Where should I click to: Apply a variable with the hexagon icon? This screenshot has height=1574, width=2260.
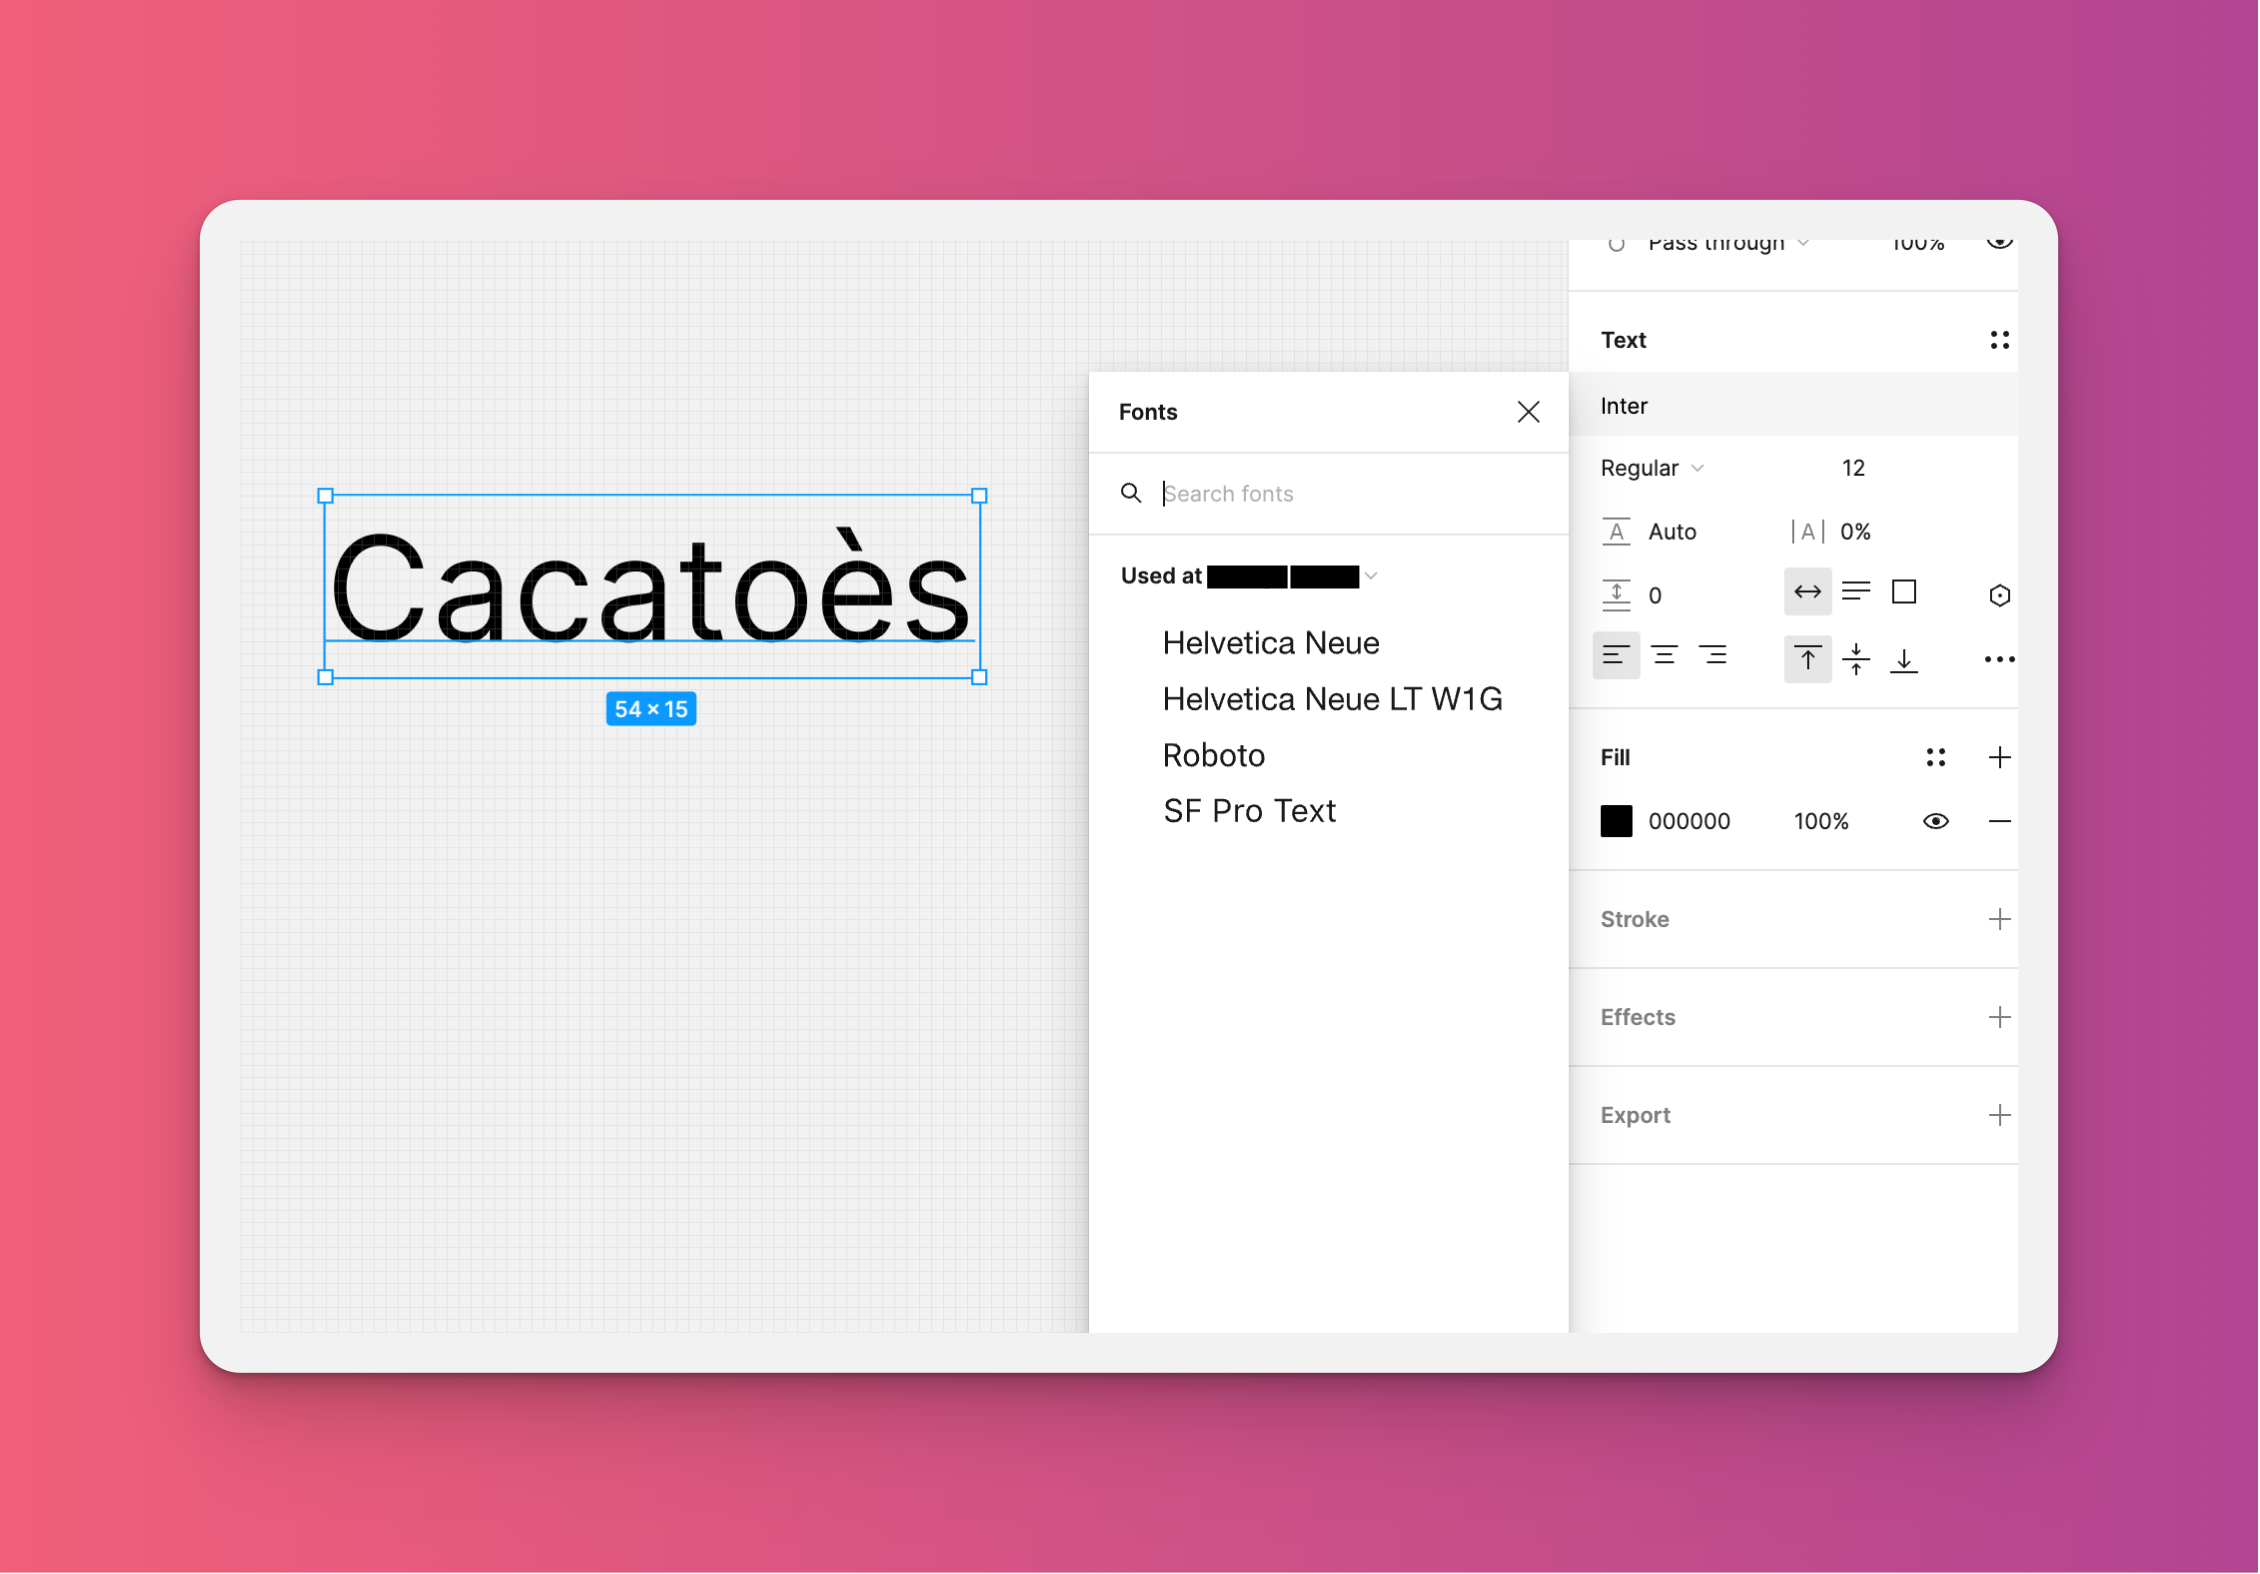1999,593
